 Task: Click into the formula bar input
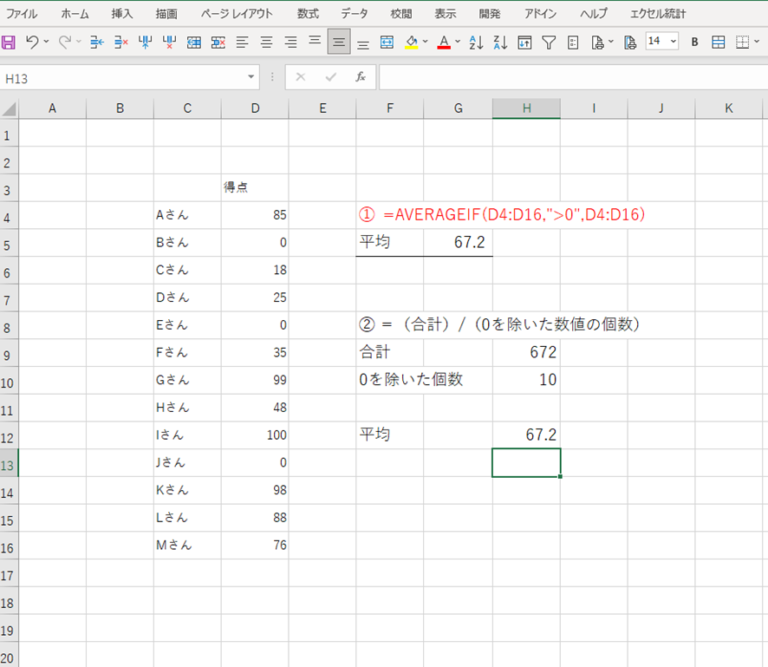pos(574,77)
